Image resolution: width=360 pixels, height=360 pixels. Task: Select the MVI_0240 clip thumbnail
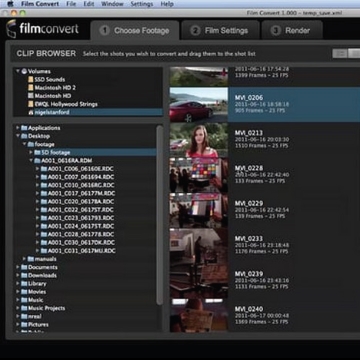pos(199,315)
